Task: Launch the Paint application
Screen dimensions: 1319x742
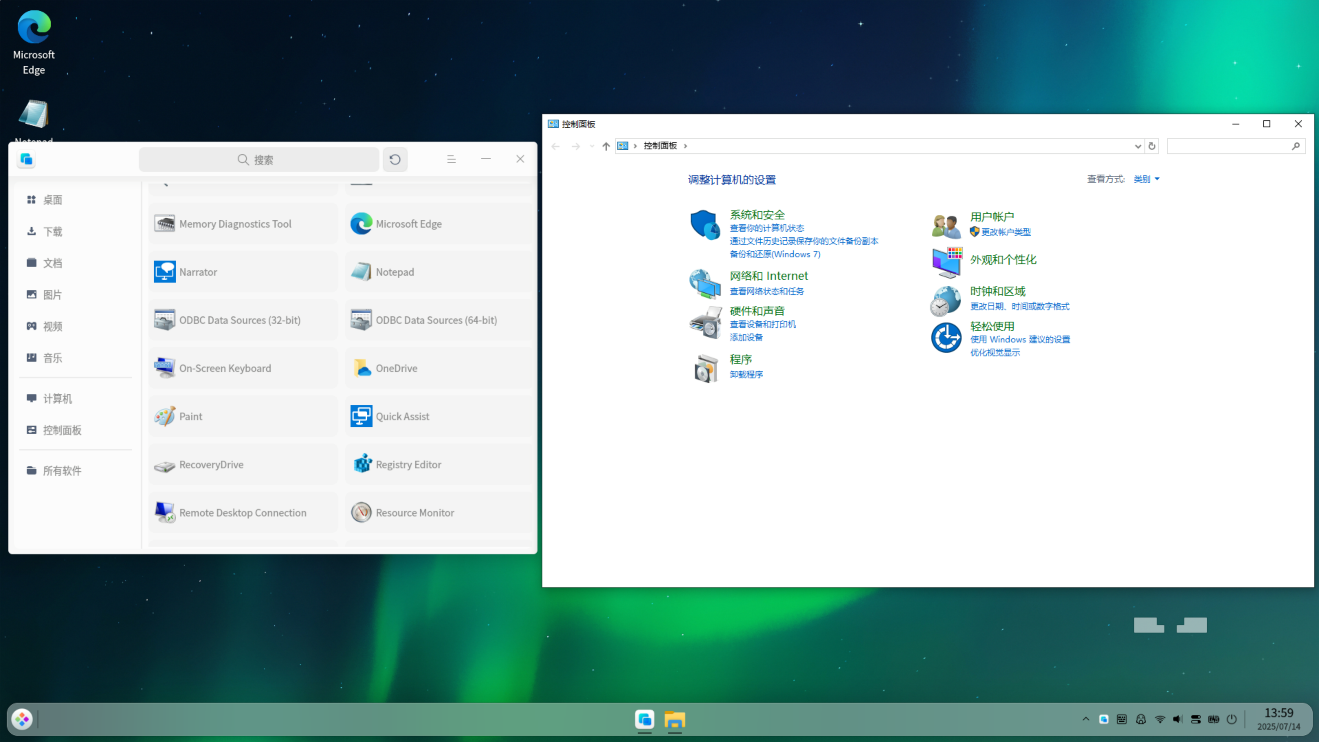Action: 190,417
